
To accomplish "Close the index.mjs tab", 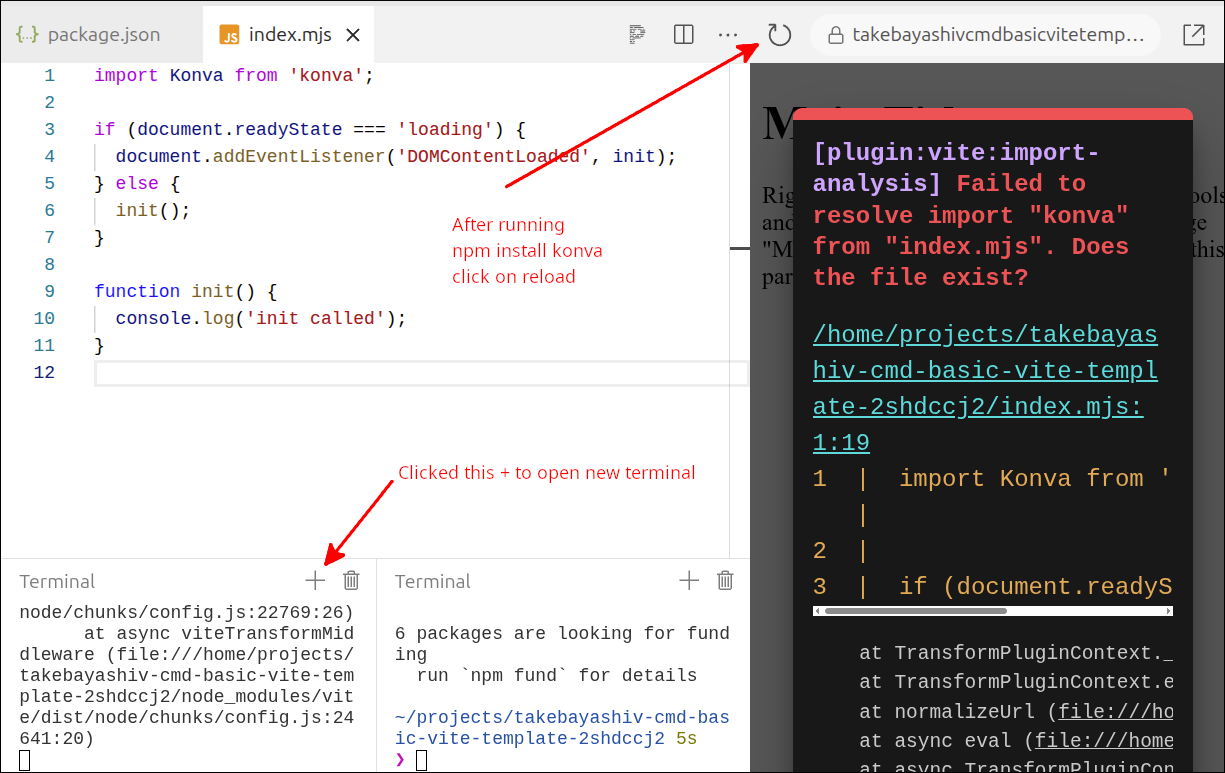I will click(x=353, y=35).
